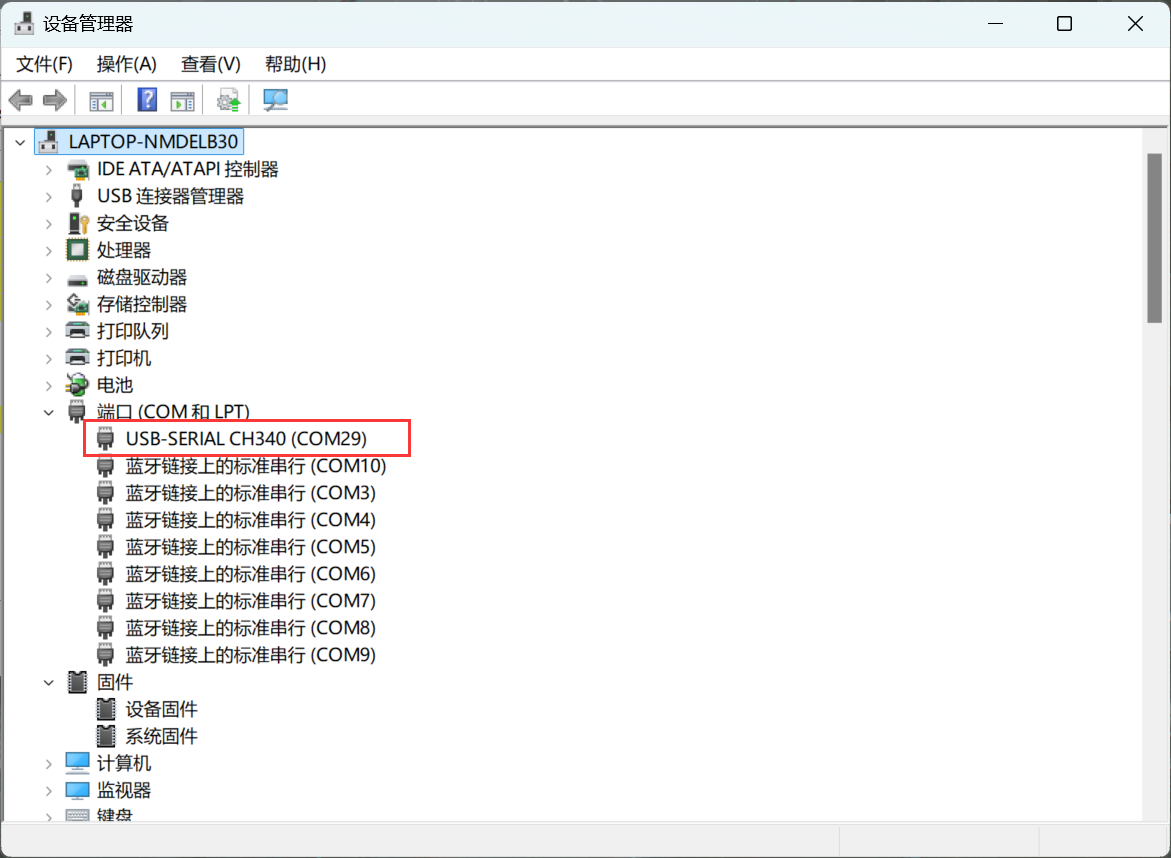The width and height of the screenshot is (1171, 858).
Task: Select USB-SERIAL CH340 (COM29) device
Action: point(246,439)
